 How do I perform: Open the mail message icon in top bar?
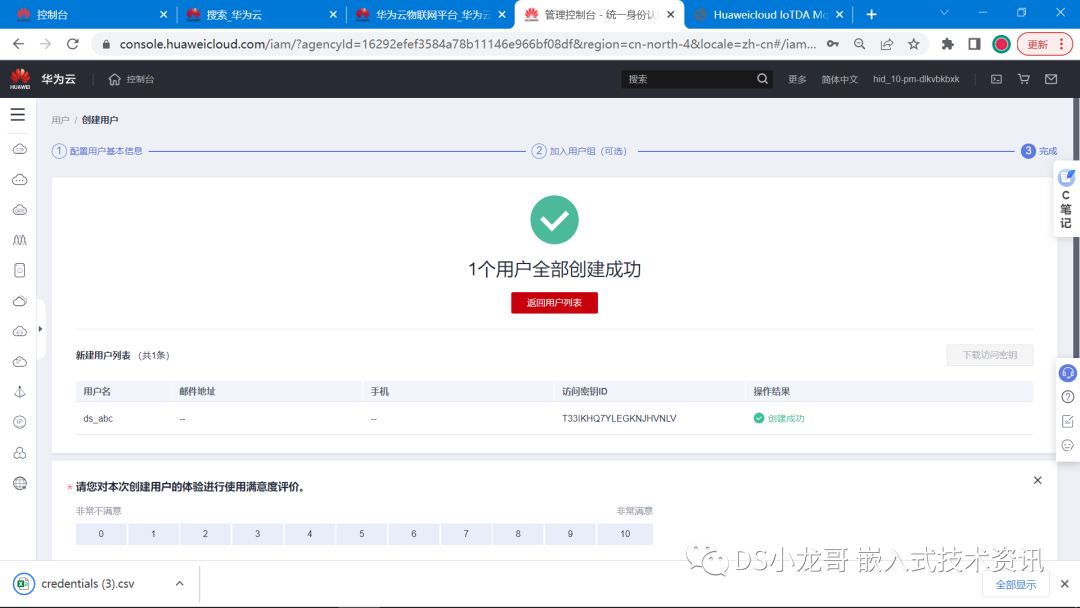pos(1052,79)
